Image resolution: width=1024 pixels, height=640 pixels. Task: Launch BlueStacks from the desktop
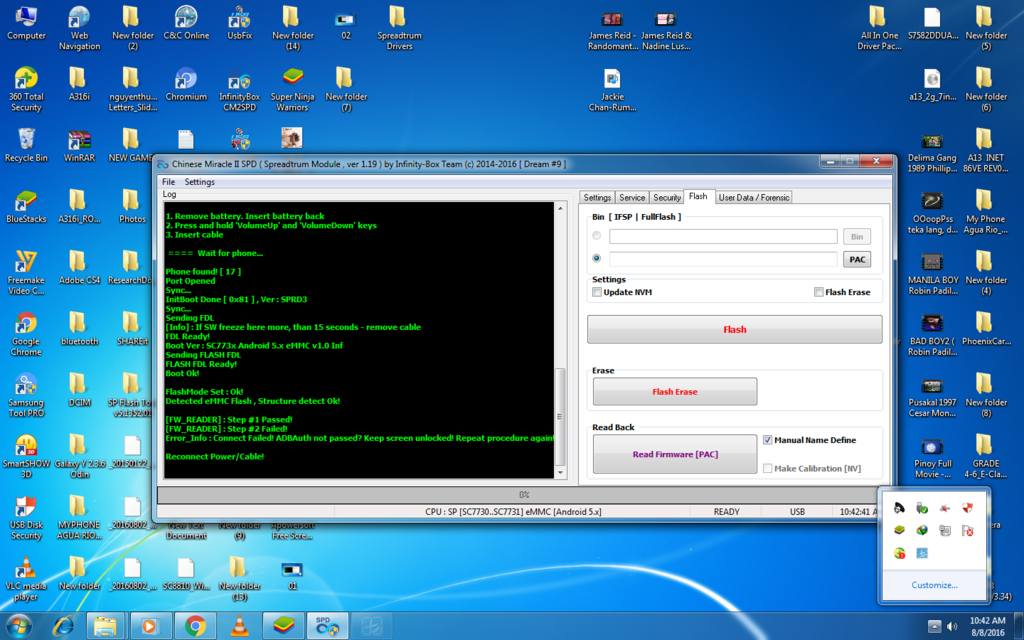pyautogui.click(x=26, y=206)
